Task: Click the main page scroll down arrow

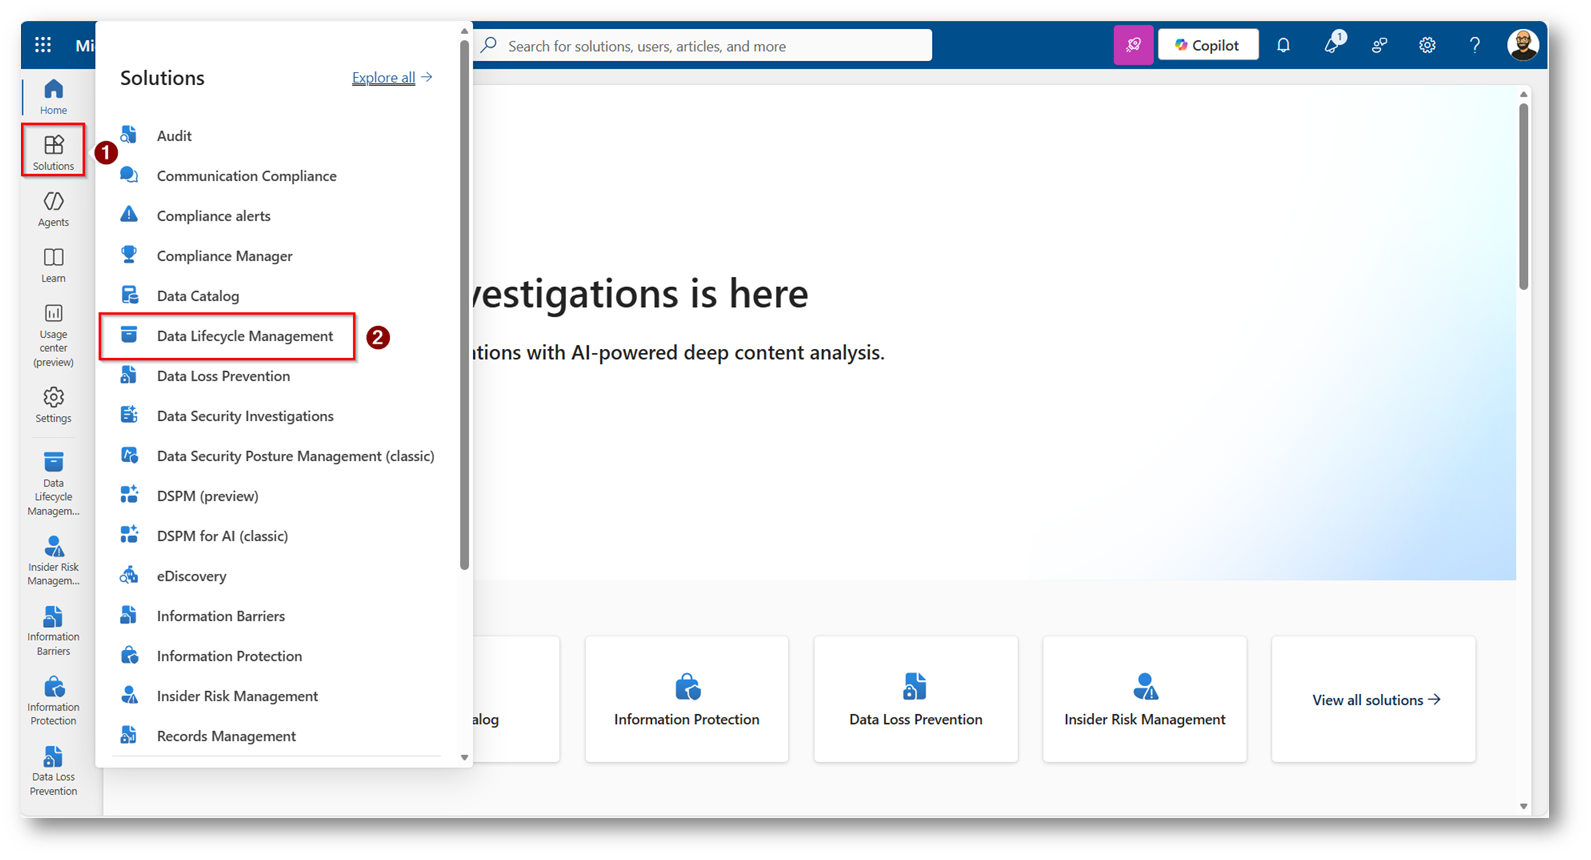Action: 1523,806
